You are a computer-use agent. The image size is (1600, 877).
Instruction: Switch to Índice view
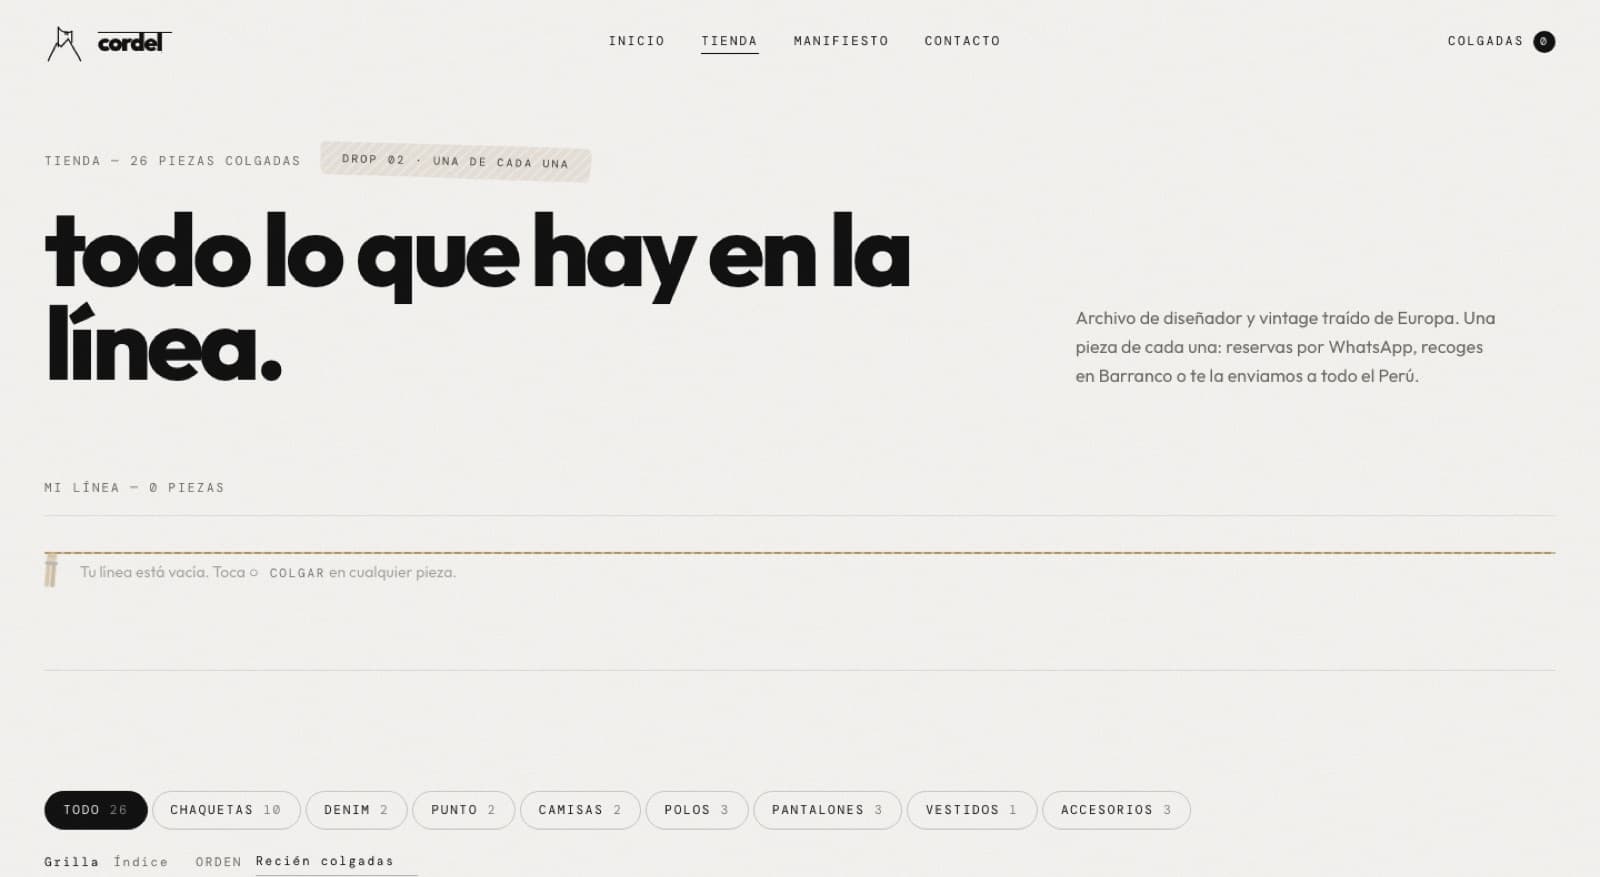(x=140, y=862)
